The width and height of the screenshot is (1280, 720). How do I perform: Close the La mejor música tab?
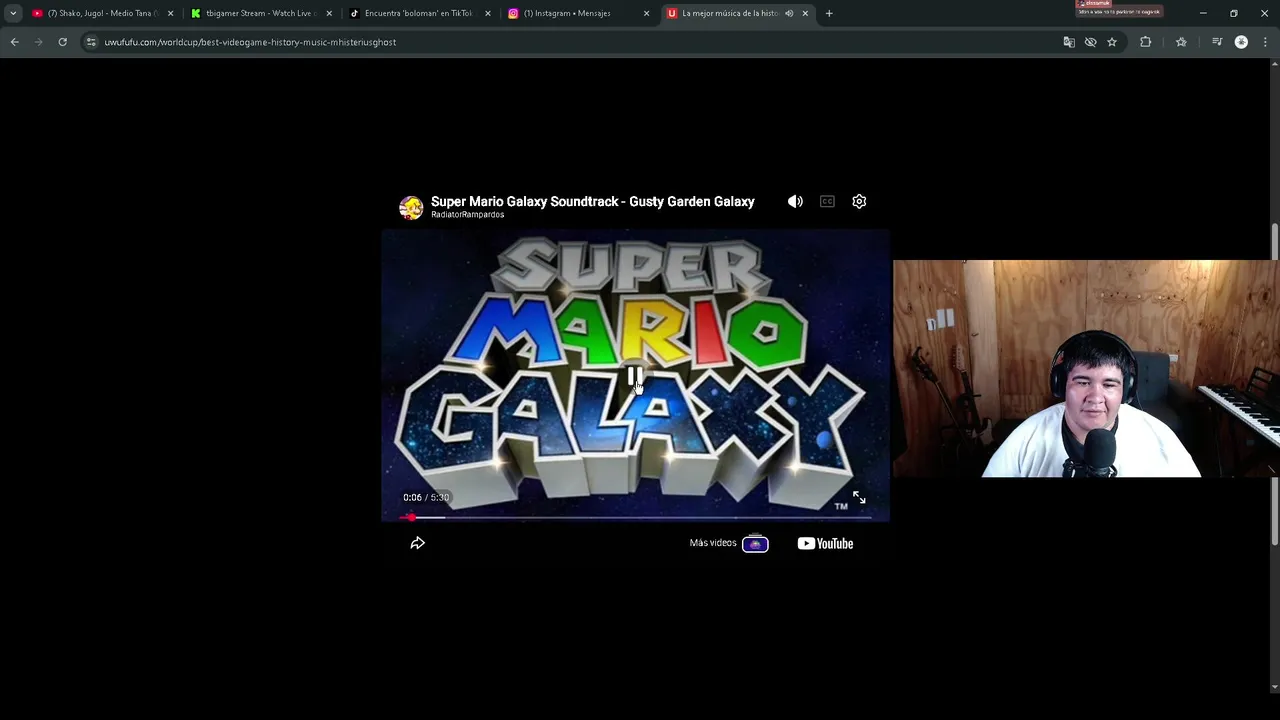click(805, 13)
